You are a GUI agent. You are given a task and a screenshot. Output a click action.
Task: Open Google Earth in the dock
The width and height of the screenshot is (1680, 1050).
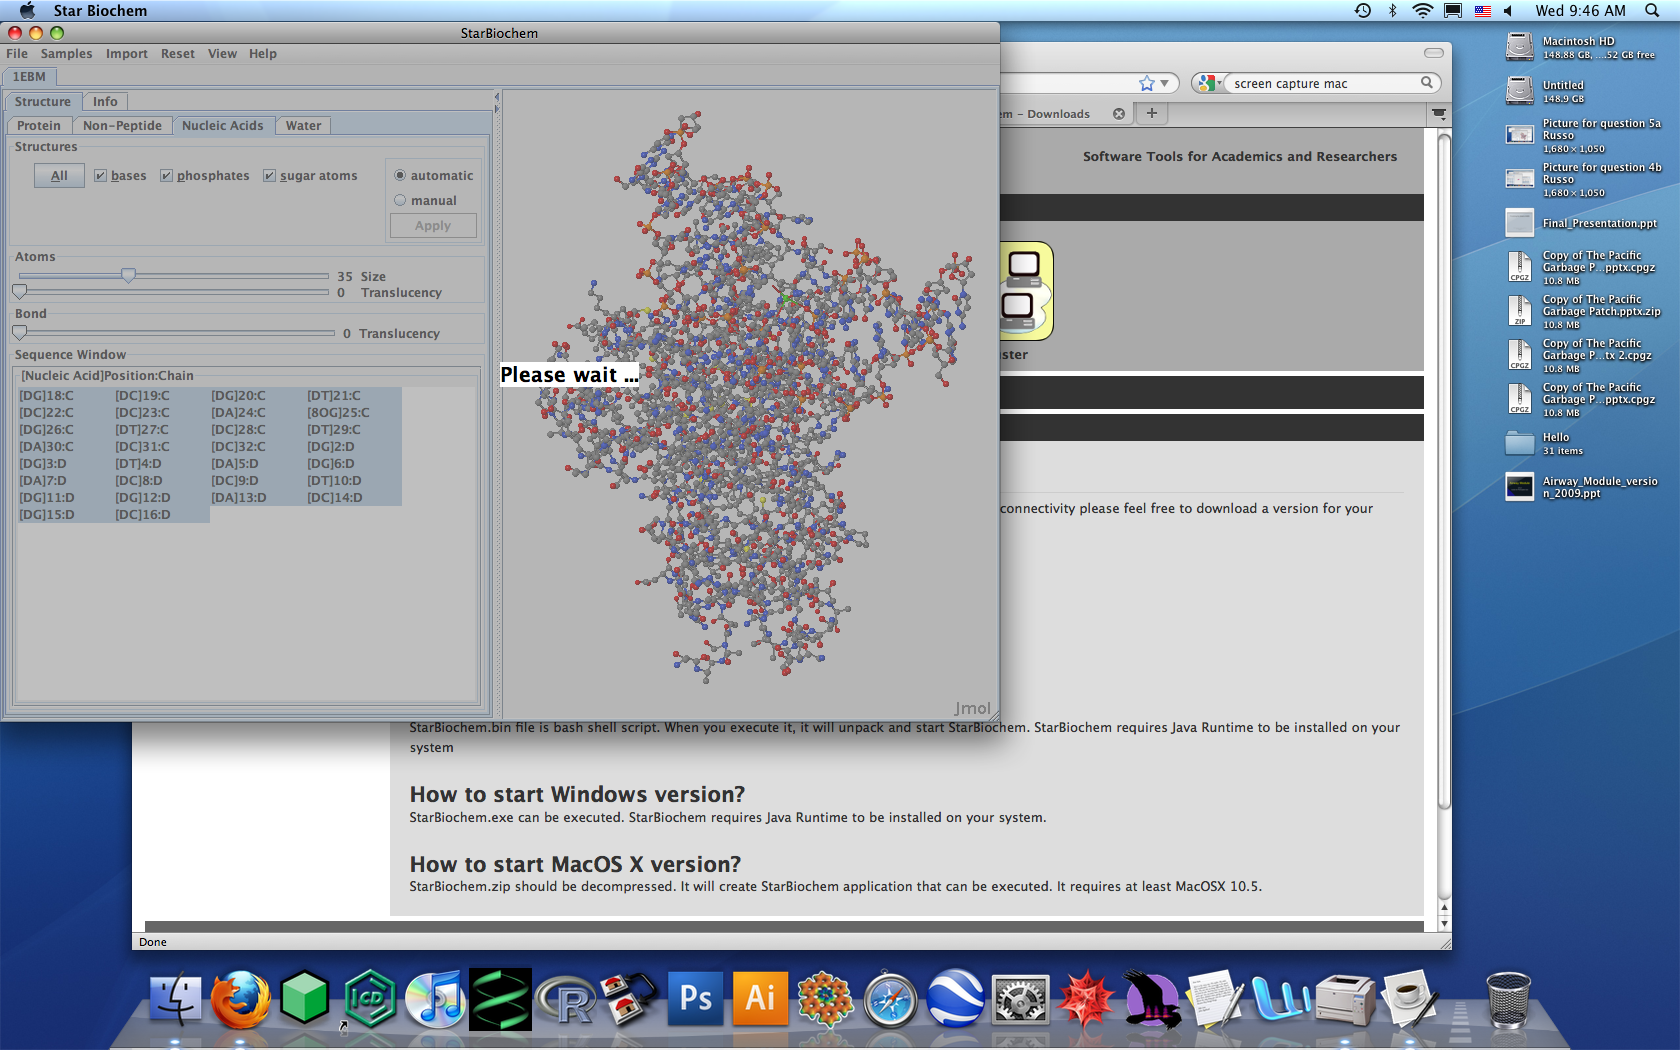[x=955, y=999]
